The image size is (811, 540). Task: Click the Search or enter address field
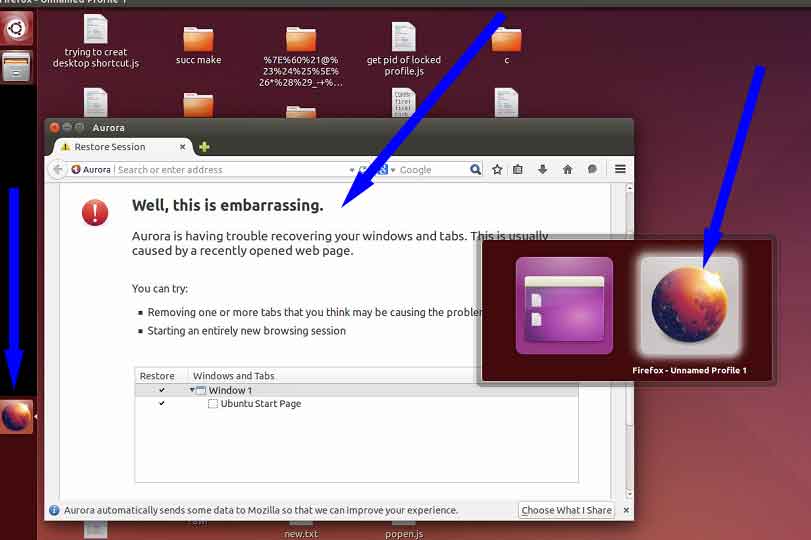232,170
